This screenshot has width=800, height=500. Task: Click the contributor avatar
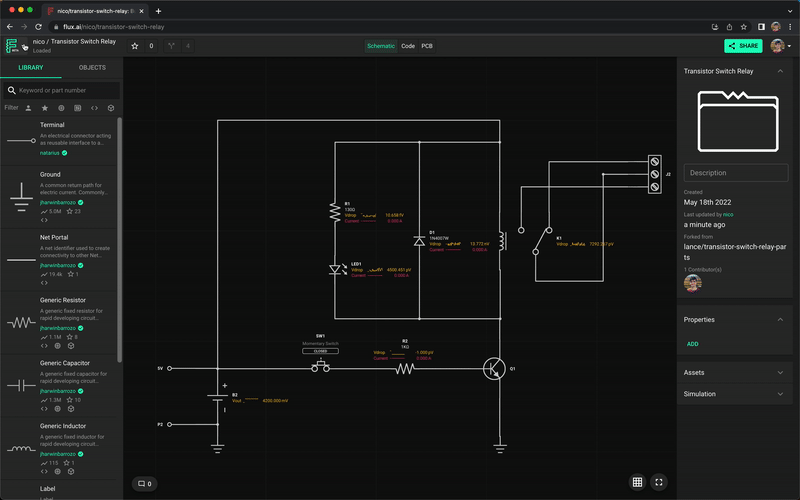[x=692, y=283]
